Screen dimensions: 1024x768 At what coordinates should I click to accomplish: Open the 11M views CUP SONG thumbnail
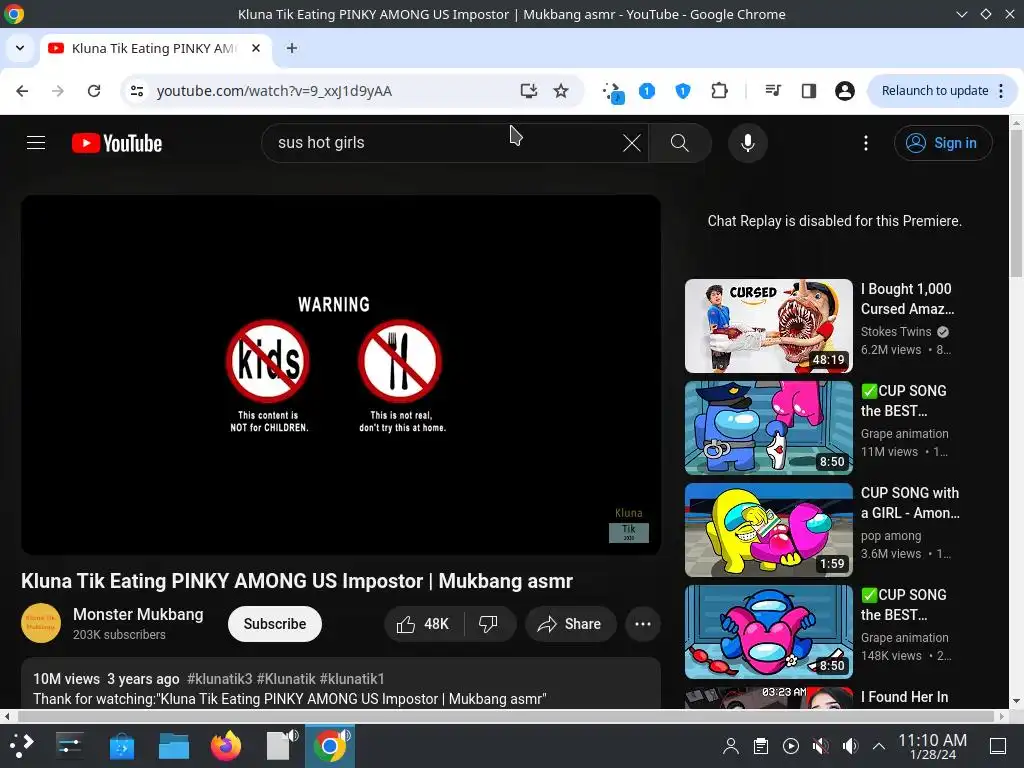click(769, 428)
